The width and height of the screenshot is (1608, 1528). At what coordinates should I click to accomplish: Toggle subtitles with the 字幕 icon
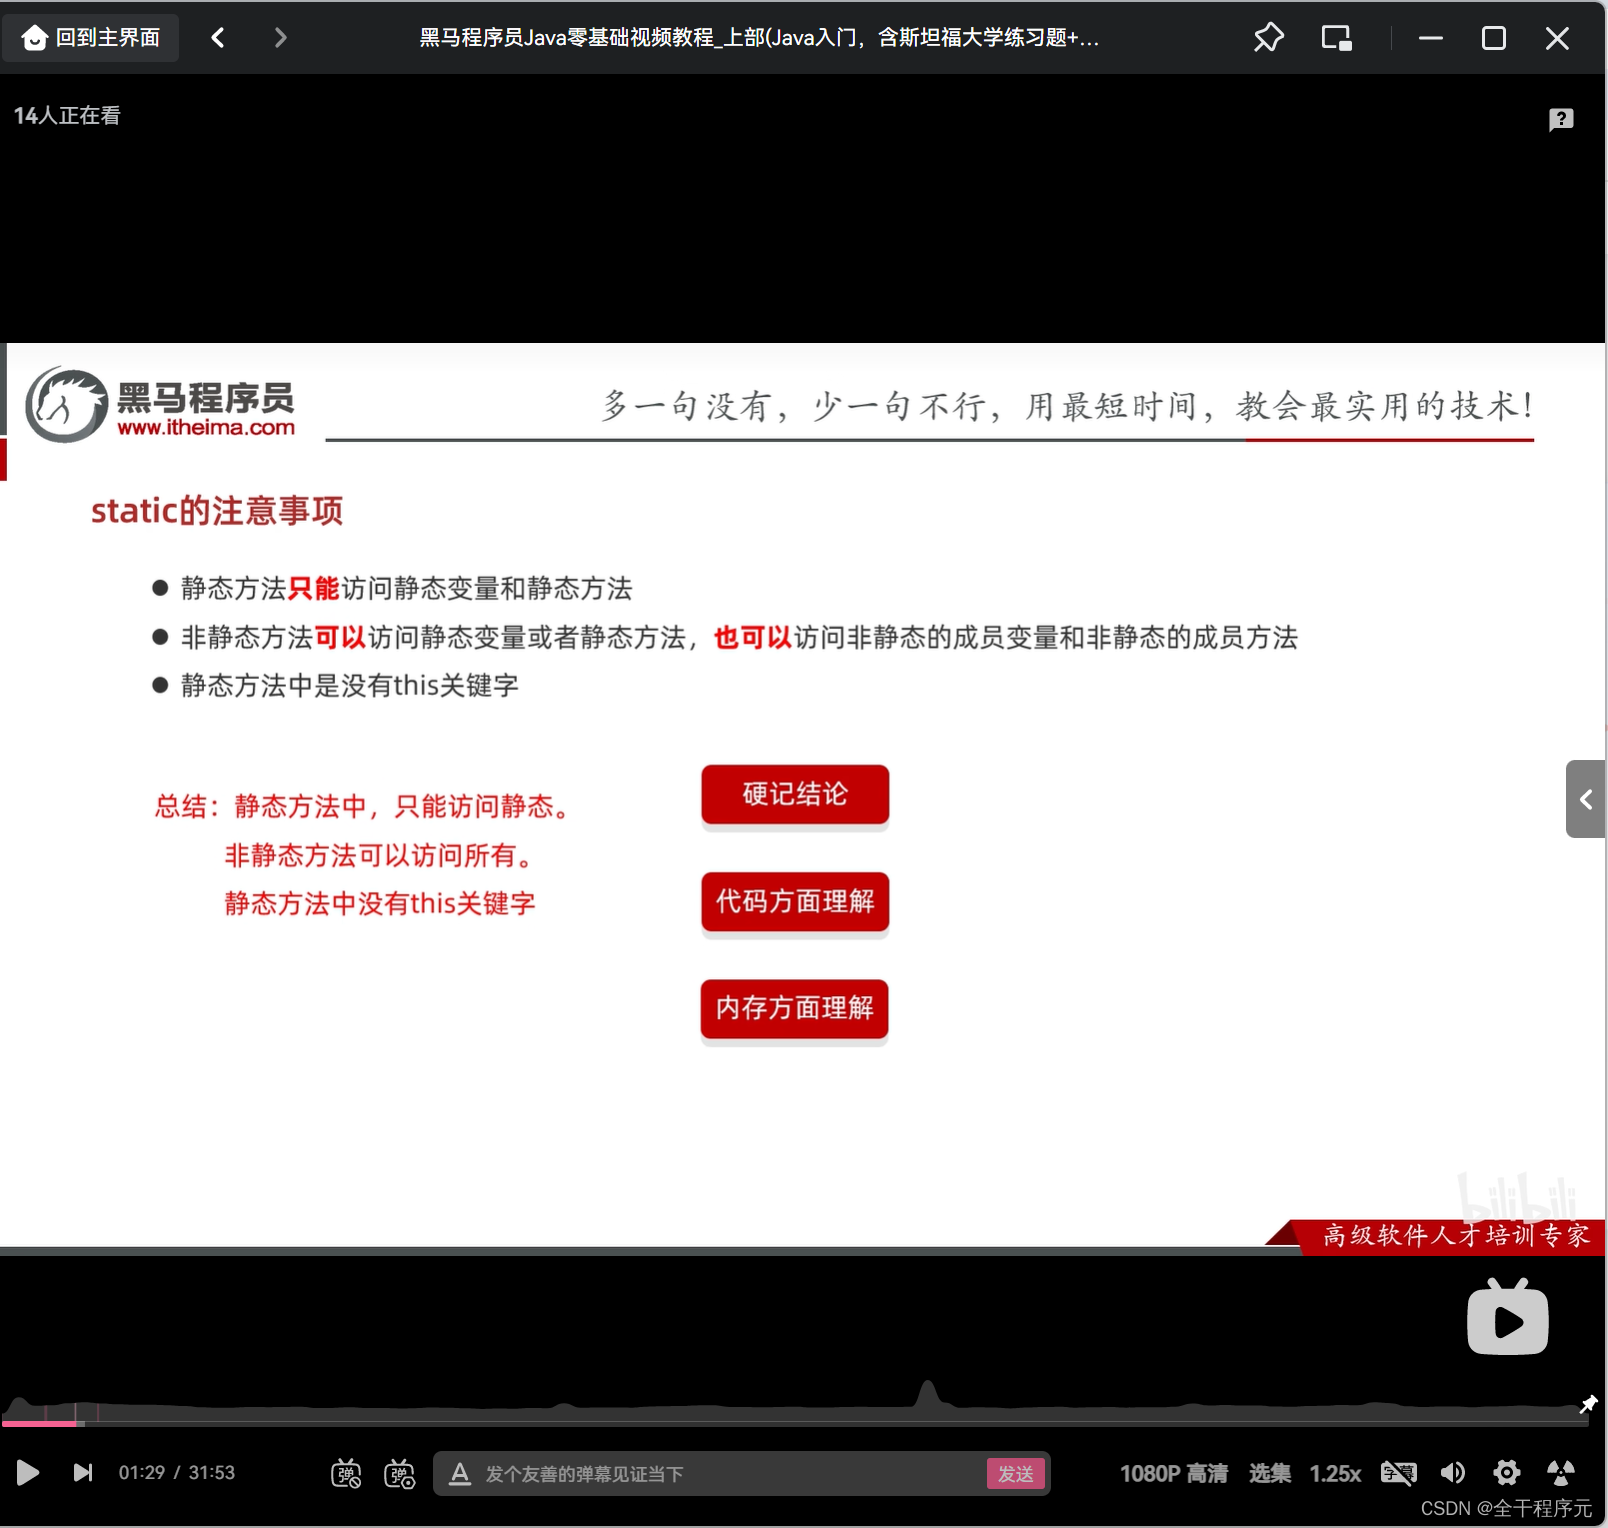[x=1399, y=1472]
